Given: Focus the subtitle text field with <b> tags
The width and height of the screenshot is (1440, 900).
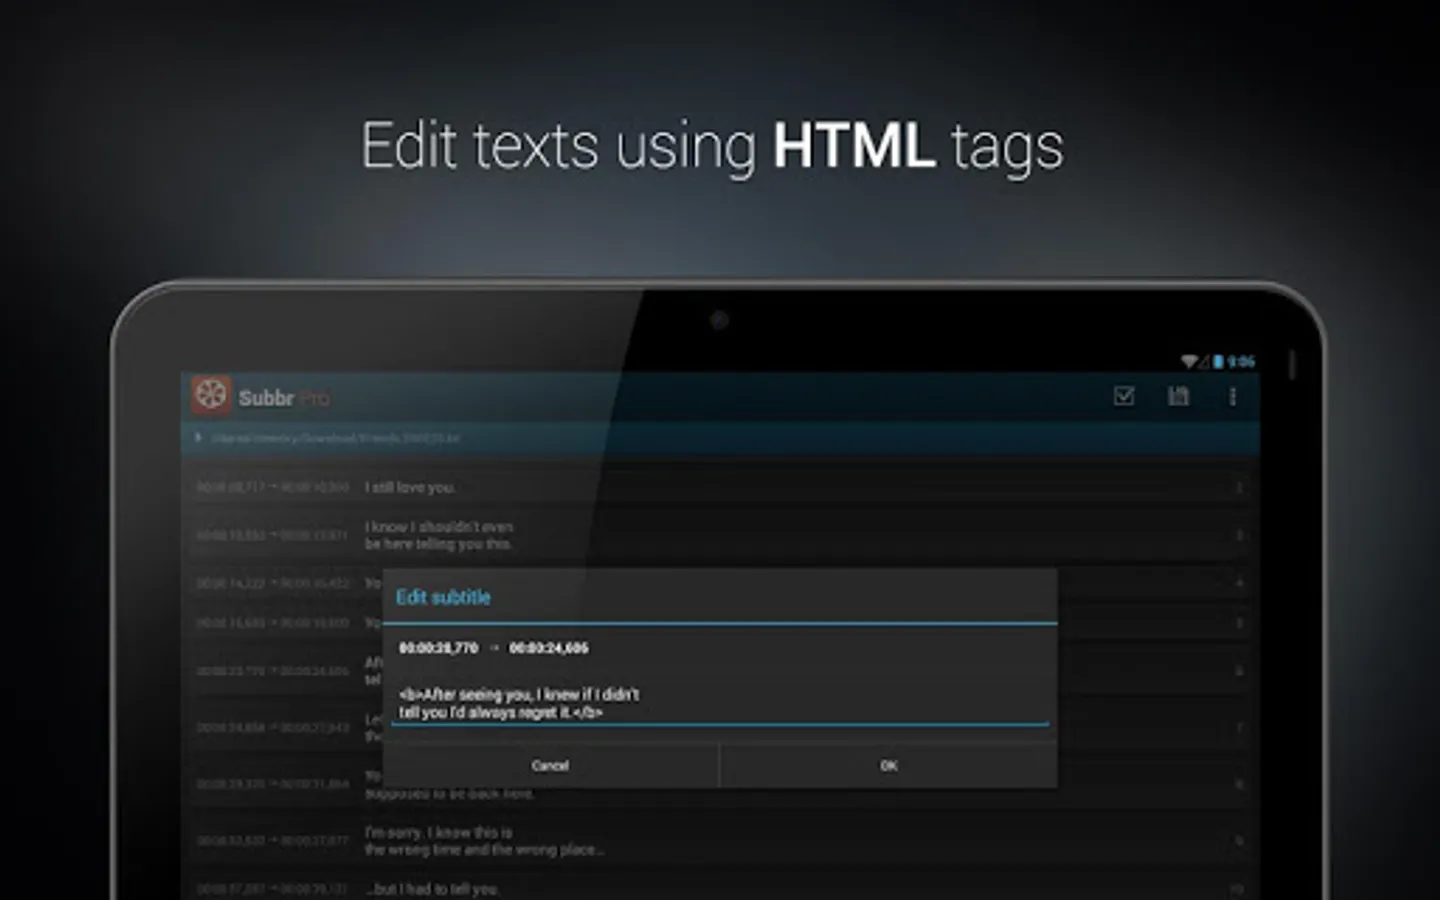Looking at the screenshot, I should pos(720,703).
